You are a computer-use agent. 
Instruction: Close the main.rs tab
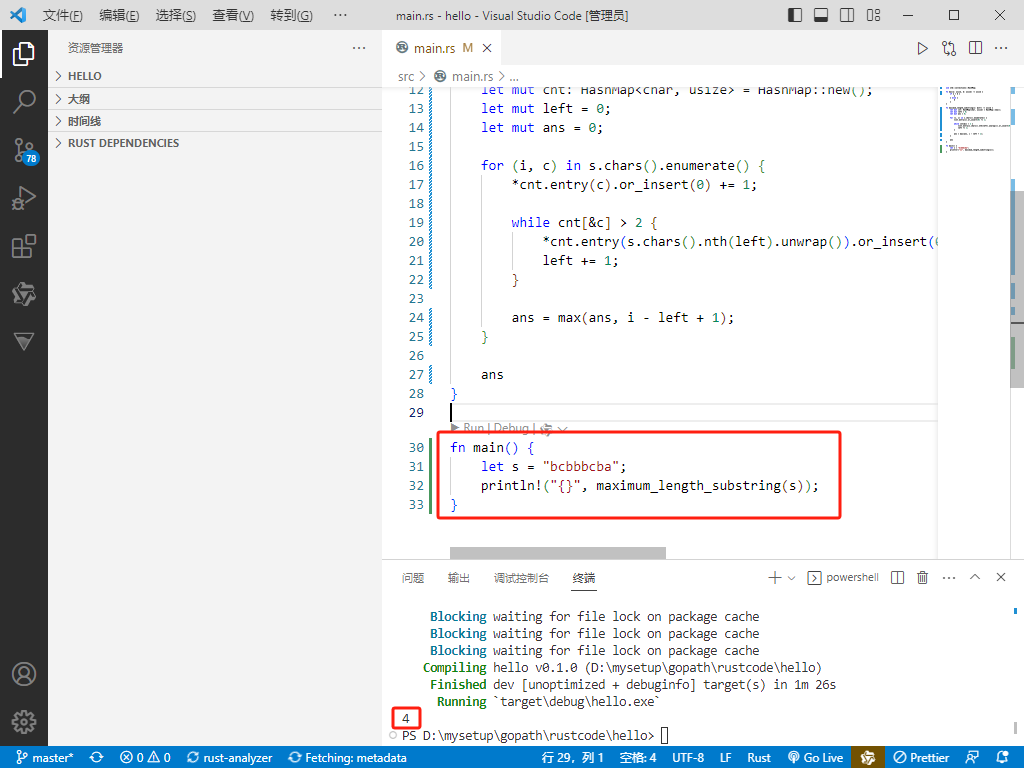[487, 48]
